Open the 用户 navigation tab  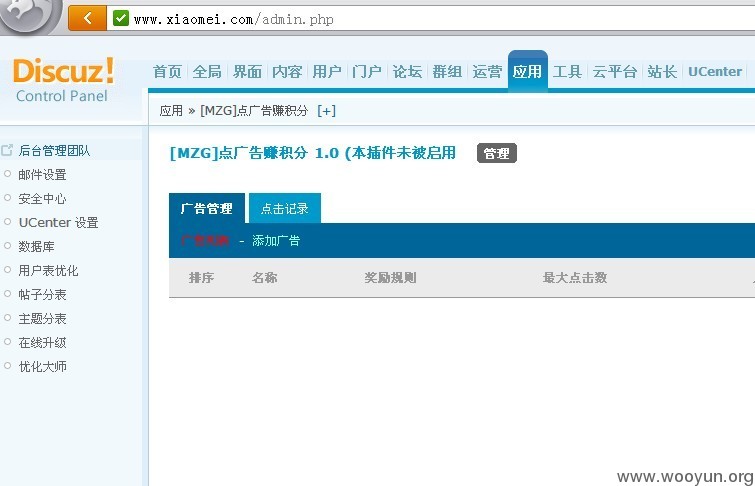click(327, 72)
